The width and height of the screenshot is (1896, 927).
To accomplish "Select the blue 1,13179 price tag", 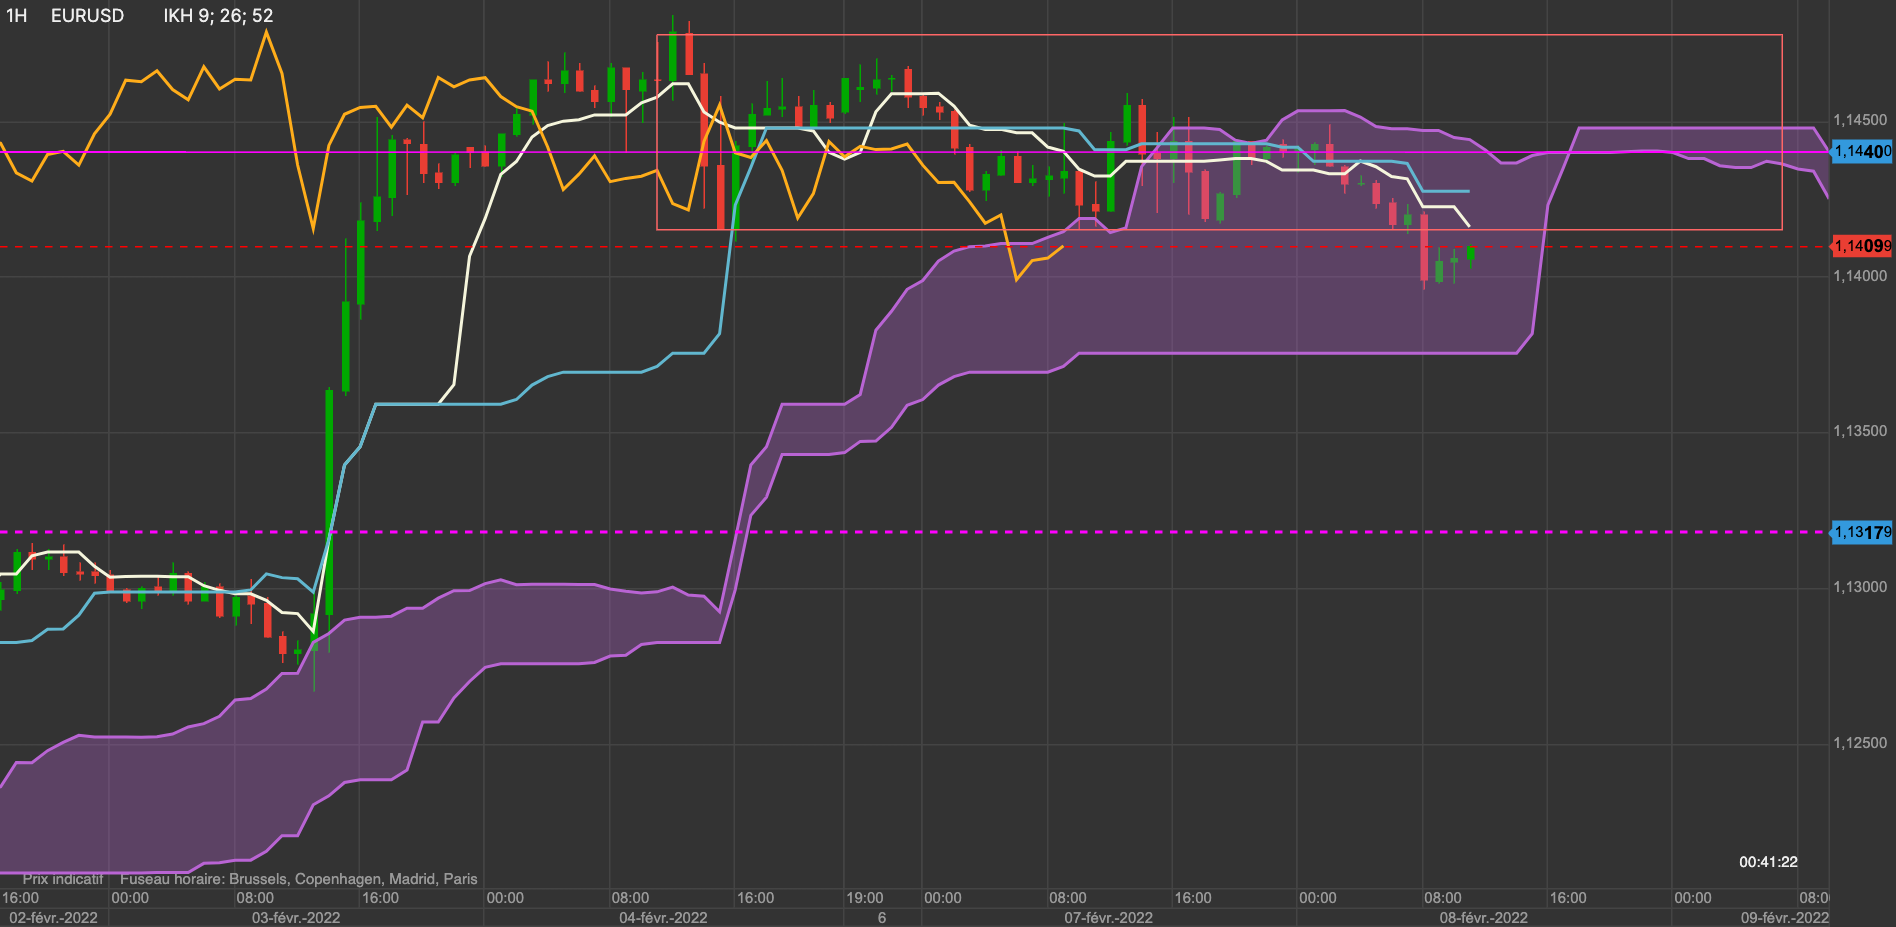I will pyautogui.click(x=1861, y=532).
